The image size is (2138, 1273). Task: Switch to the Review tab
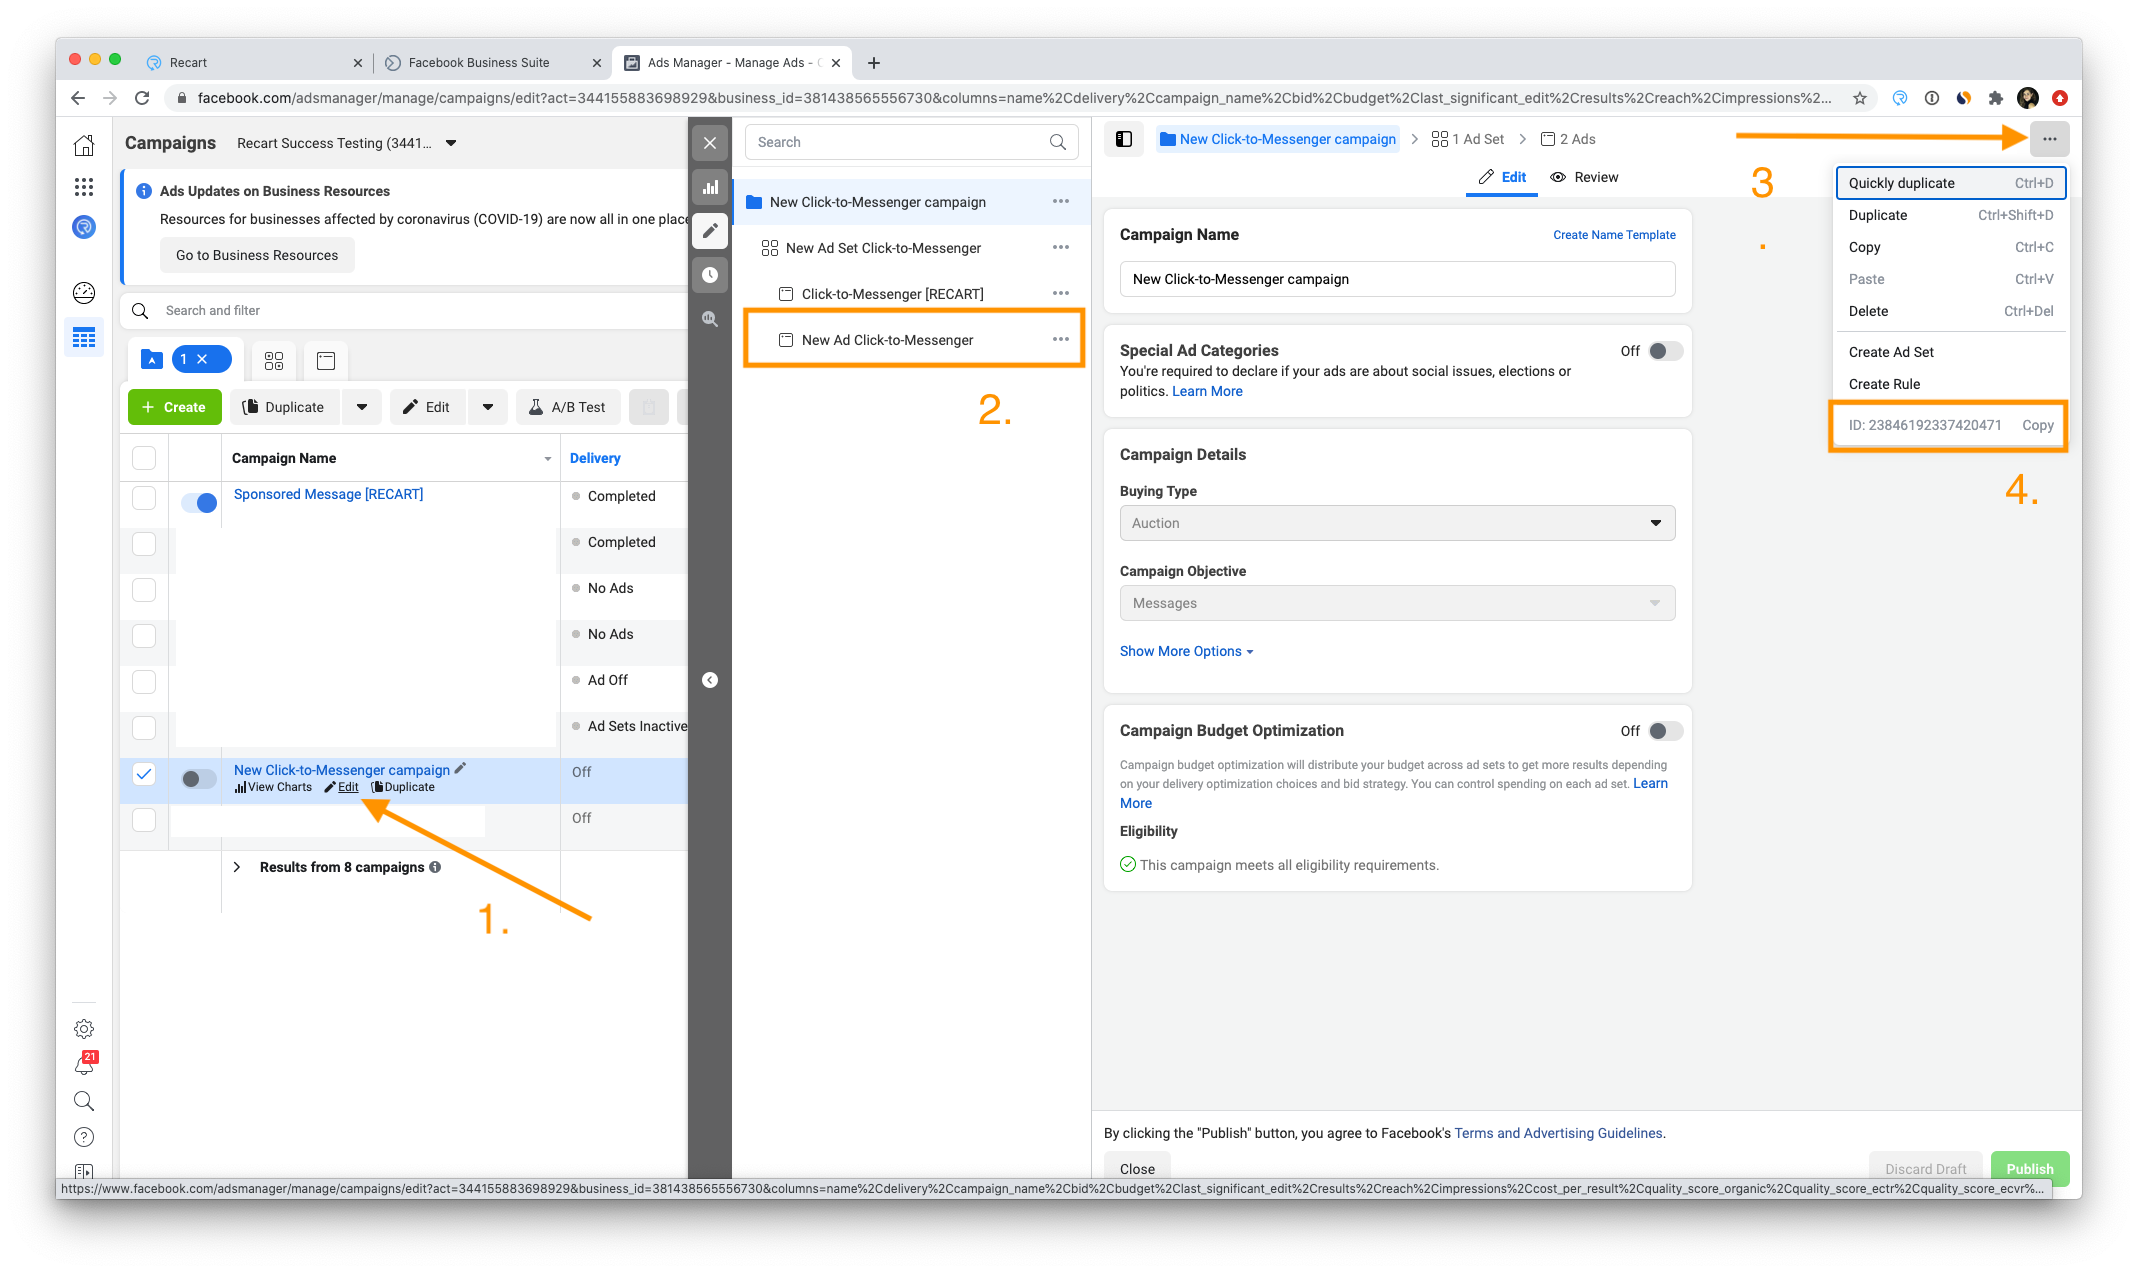click(1584, 177)
